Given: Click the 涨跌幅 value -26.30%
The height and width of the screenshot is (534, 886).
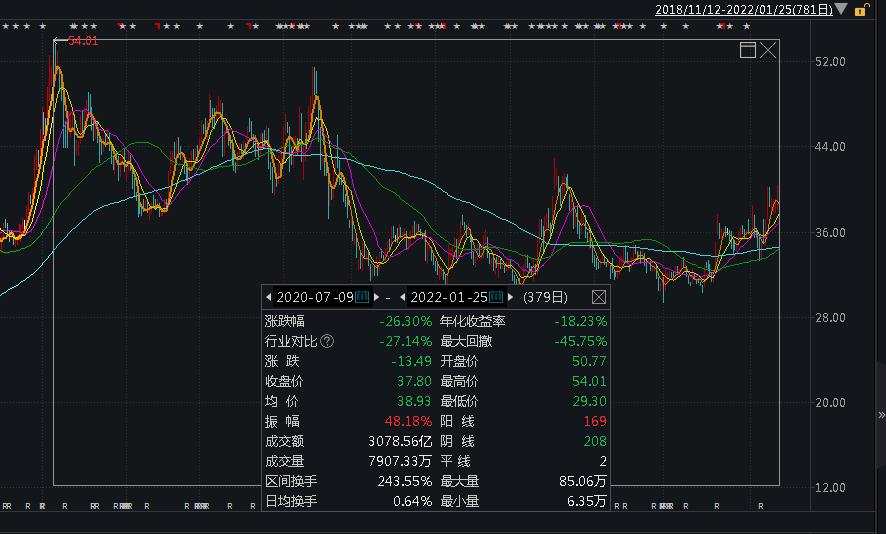Looking at the screenshot, I should [406, 321].
